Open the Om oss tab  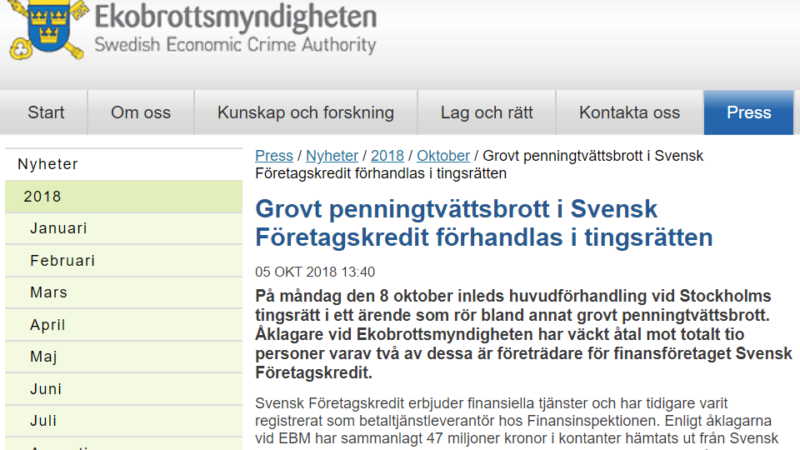(141, 112)
